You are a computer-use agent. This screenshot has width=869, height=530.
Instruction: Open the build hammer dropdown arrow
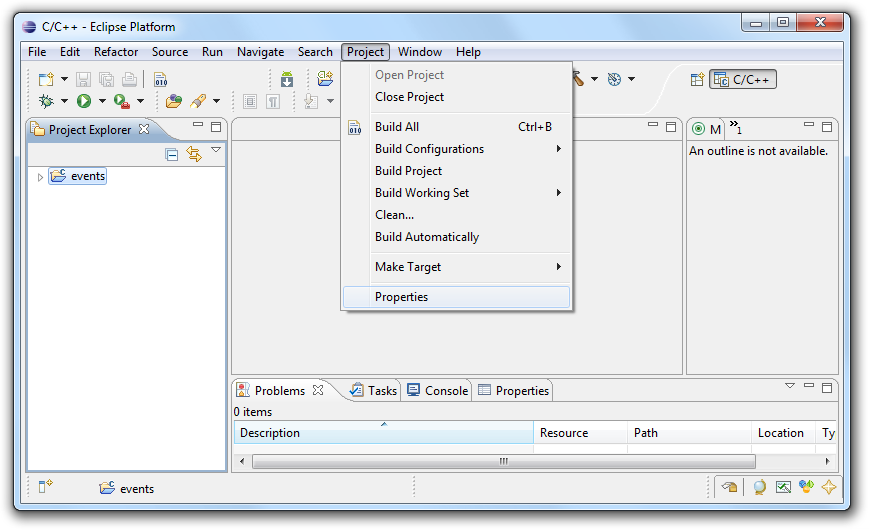tap(594, 79)
